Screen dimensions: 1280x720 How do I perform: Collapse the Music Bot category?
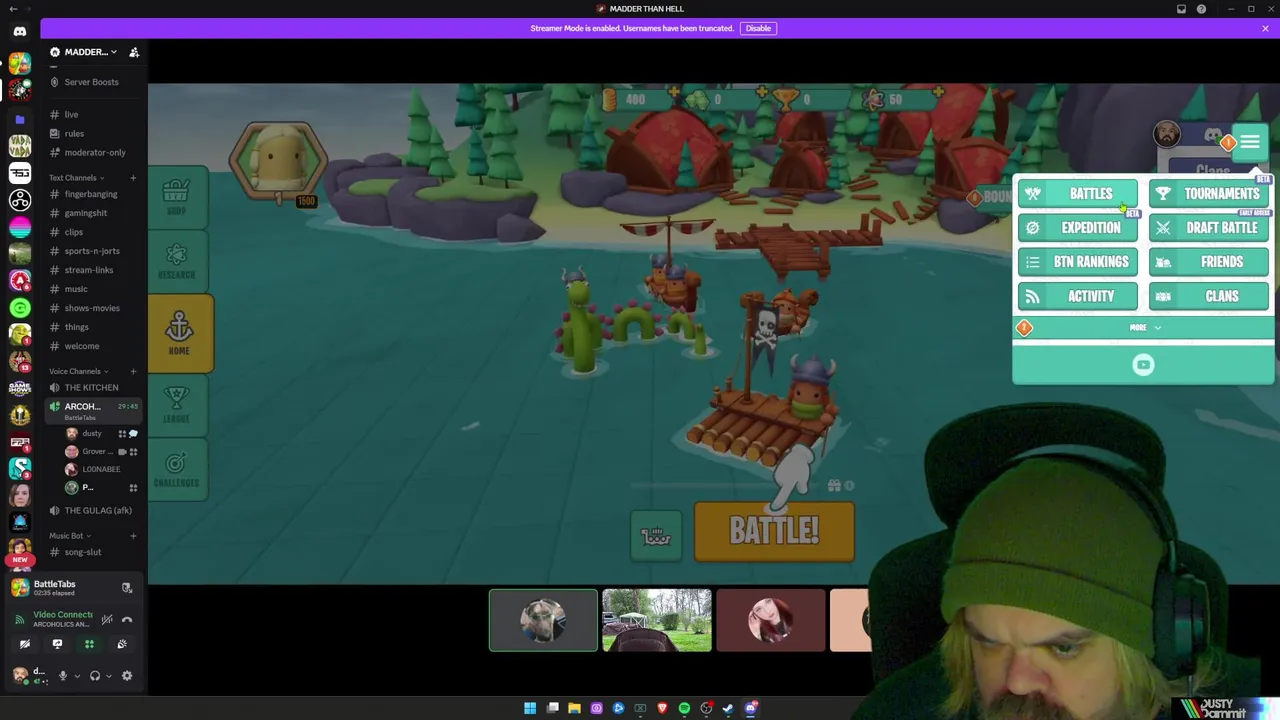68,536
